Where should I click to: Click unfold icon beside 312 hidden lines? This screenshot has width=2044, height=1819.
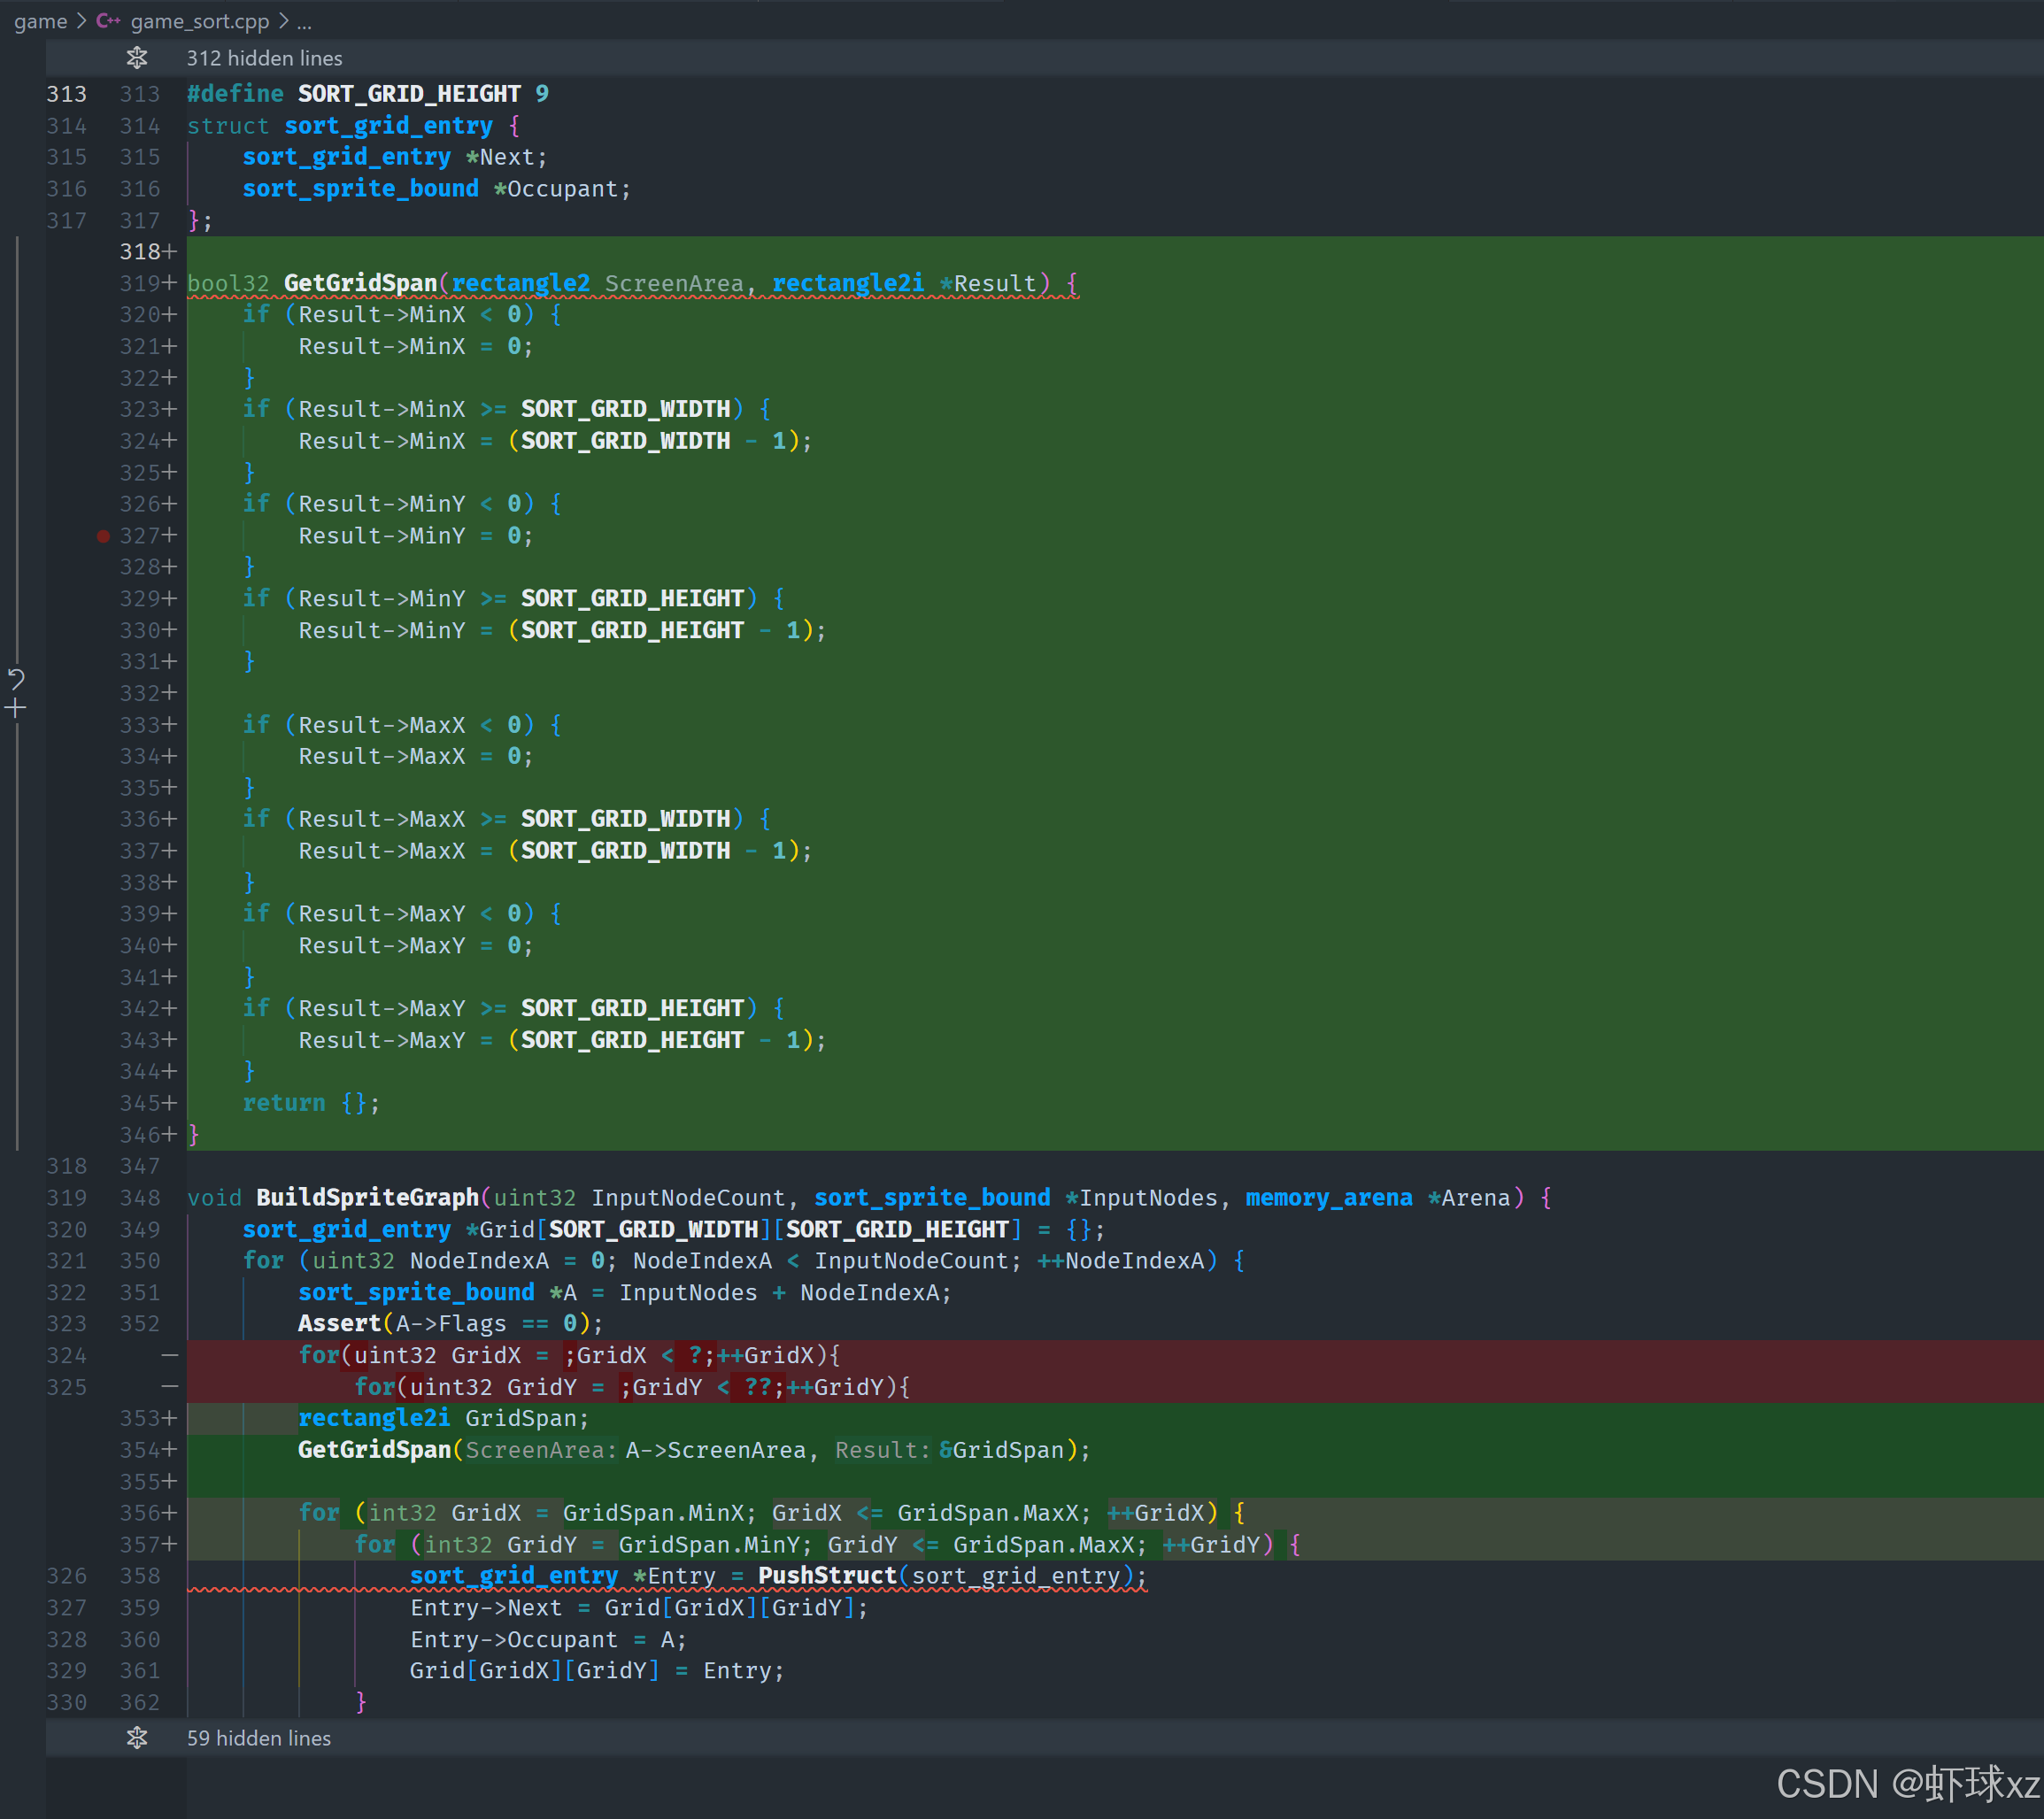pyautogui.click(x=137, y=58)
